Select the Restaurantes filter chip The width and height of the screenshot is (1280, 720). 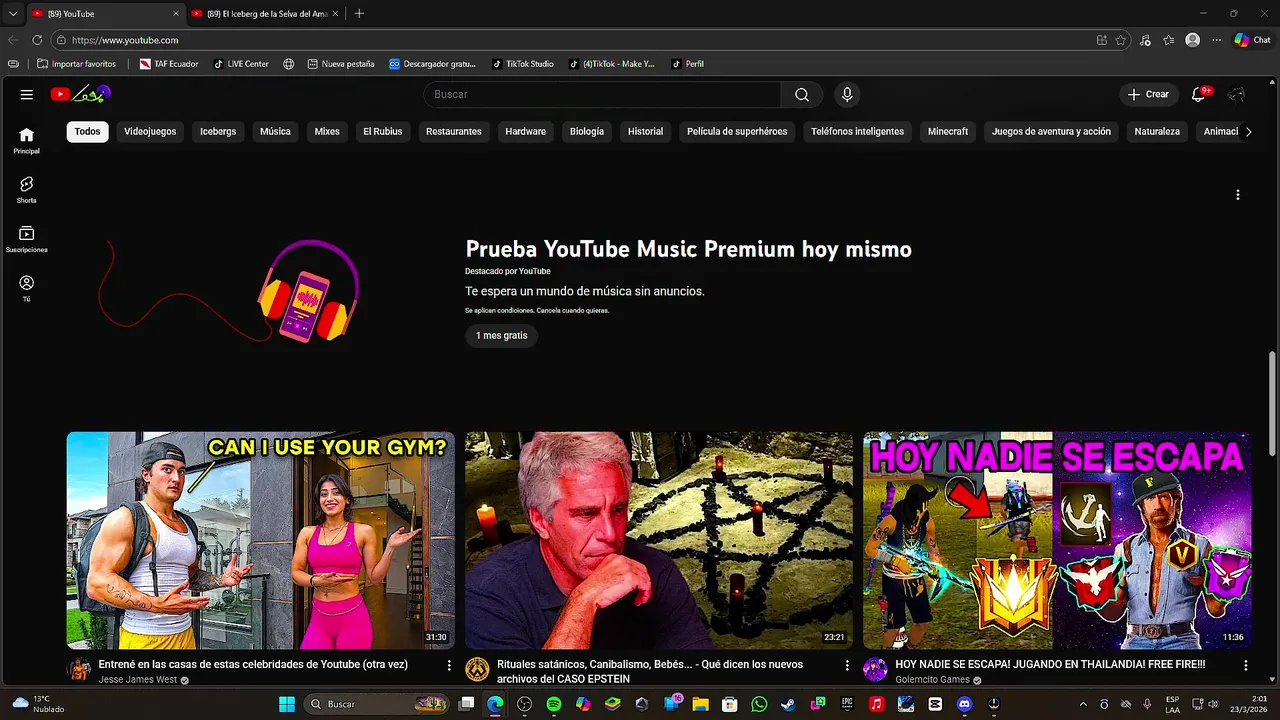[x=454, y=132]
